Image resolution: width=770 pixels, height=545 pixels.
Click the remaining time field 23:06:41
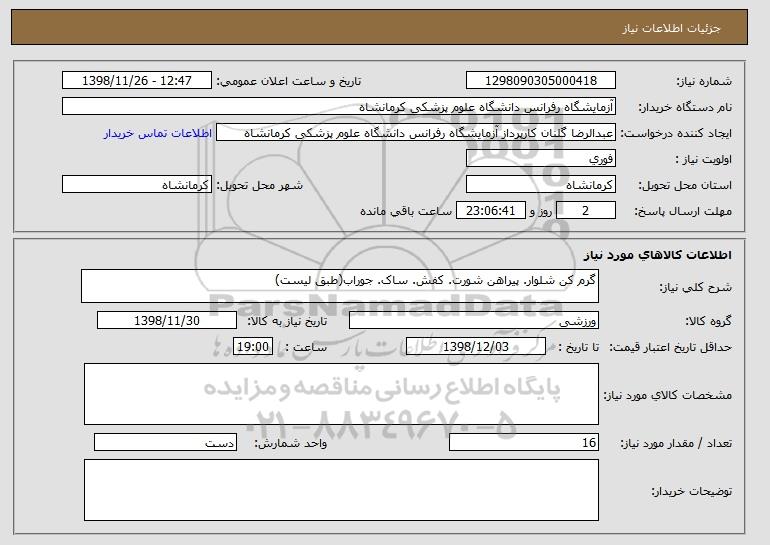[x=491, y=211]
